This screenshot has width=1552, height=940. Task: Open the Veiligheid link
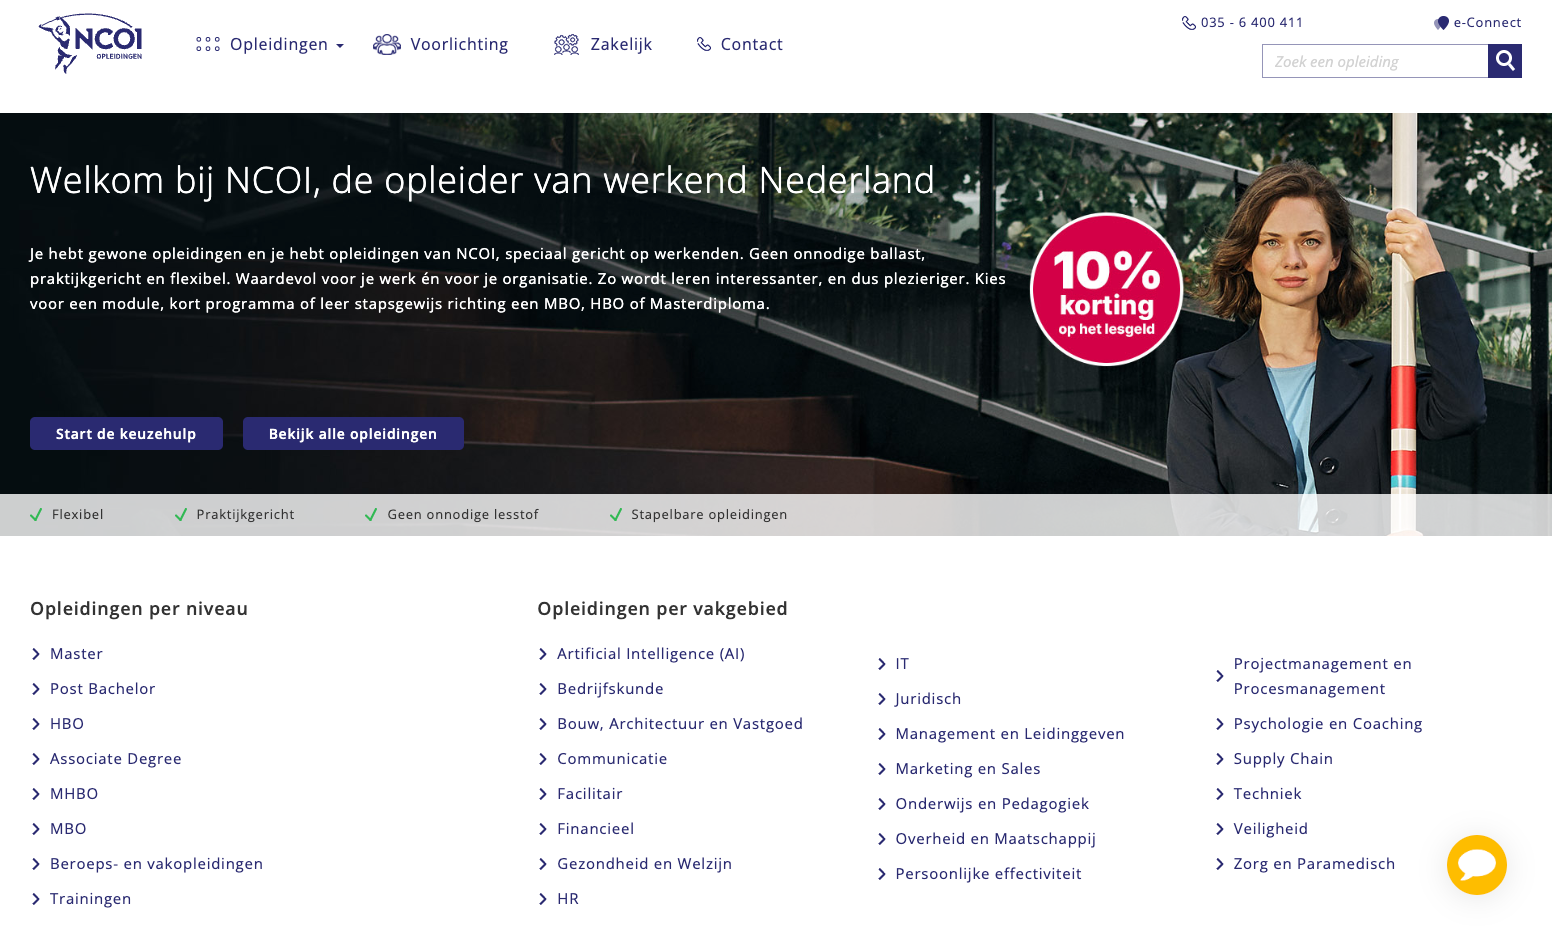[1270, 829]
